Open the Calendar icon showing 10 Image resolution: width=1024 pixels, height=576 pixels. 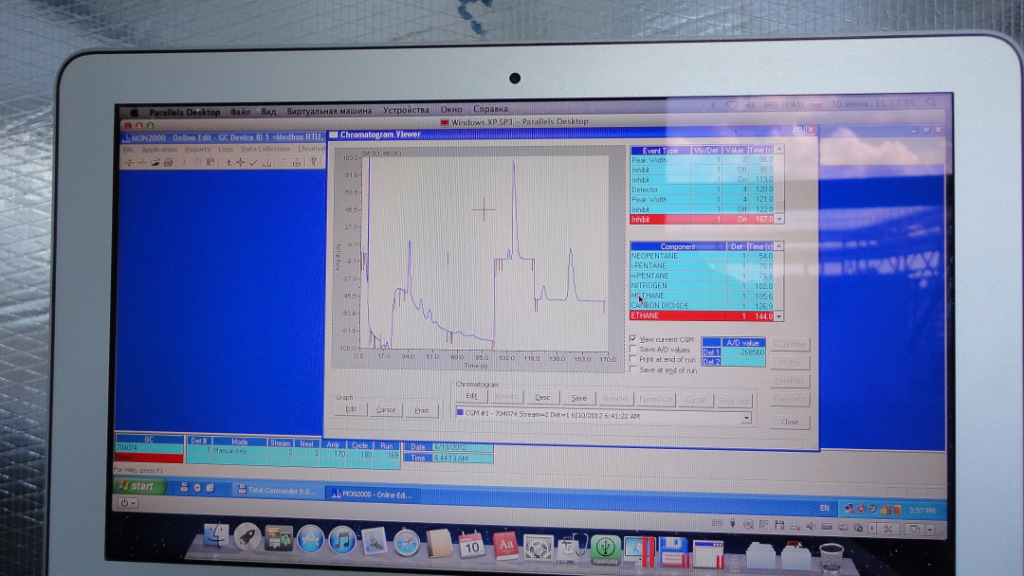pos(471,545)
